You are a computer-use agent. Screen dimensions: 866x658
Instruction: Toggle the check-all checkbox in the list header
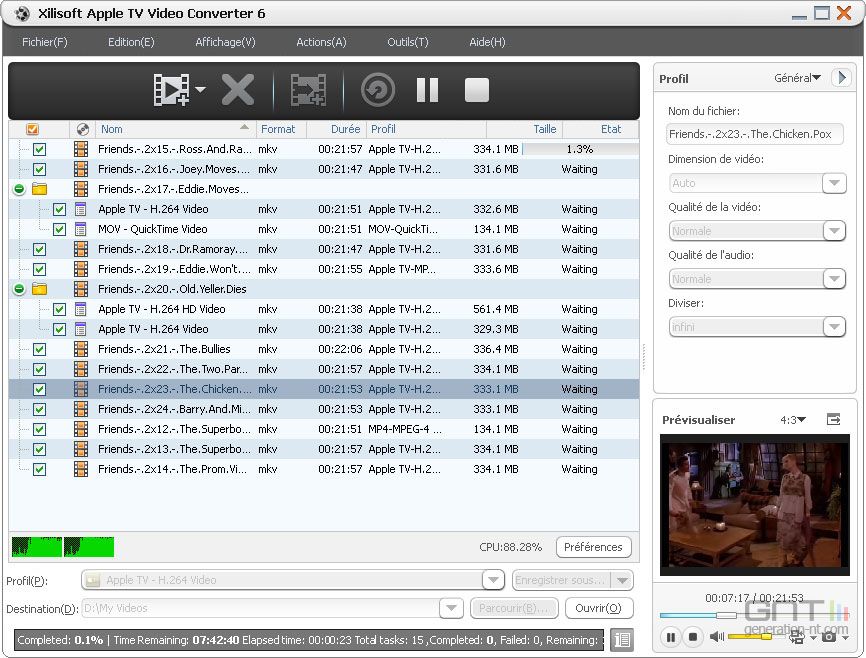[32, 129]
